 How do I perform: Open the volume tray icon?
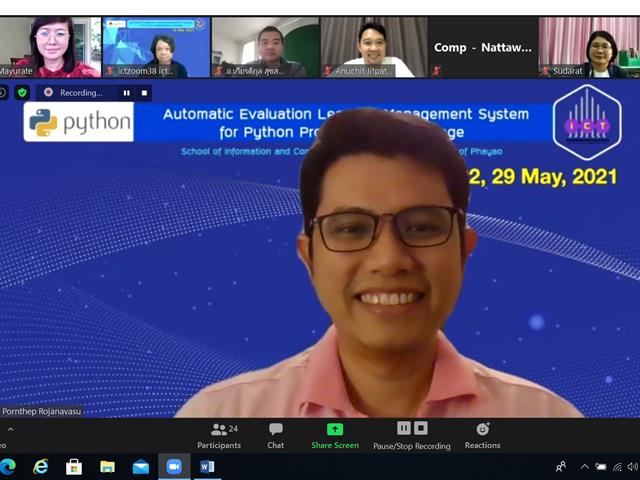633,467
